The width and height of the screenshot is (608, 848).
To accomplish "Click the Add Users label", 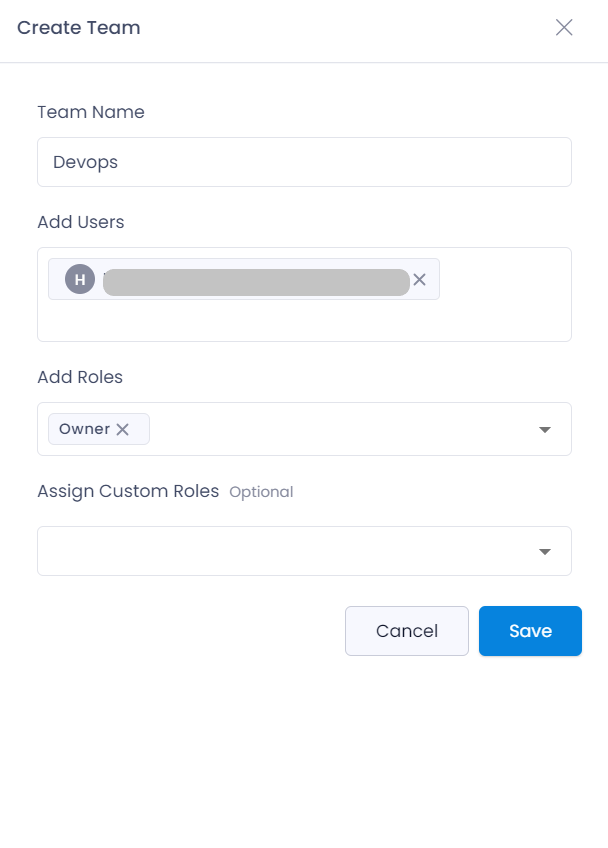I will tap(81, 222).
